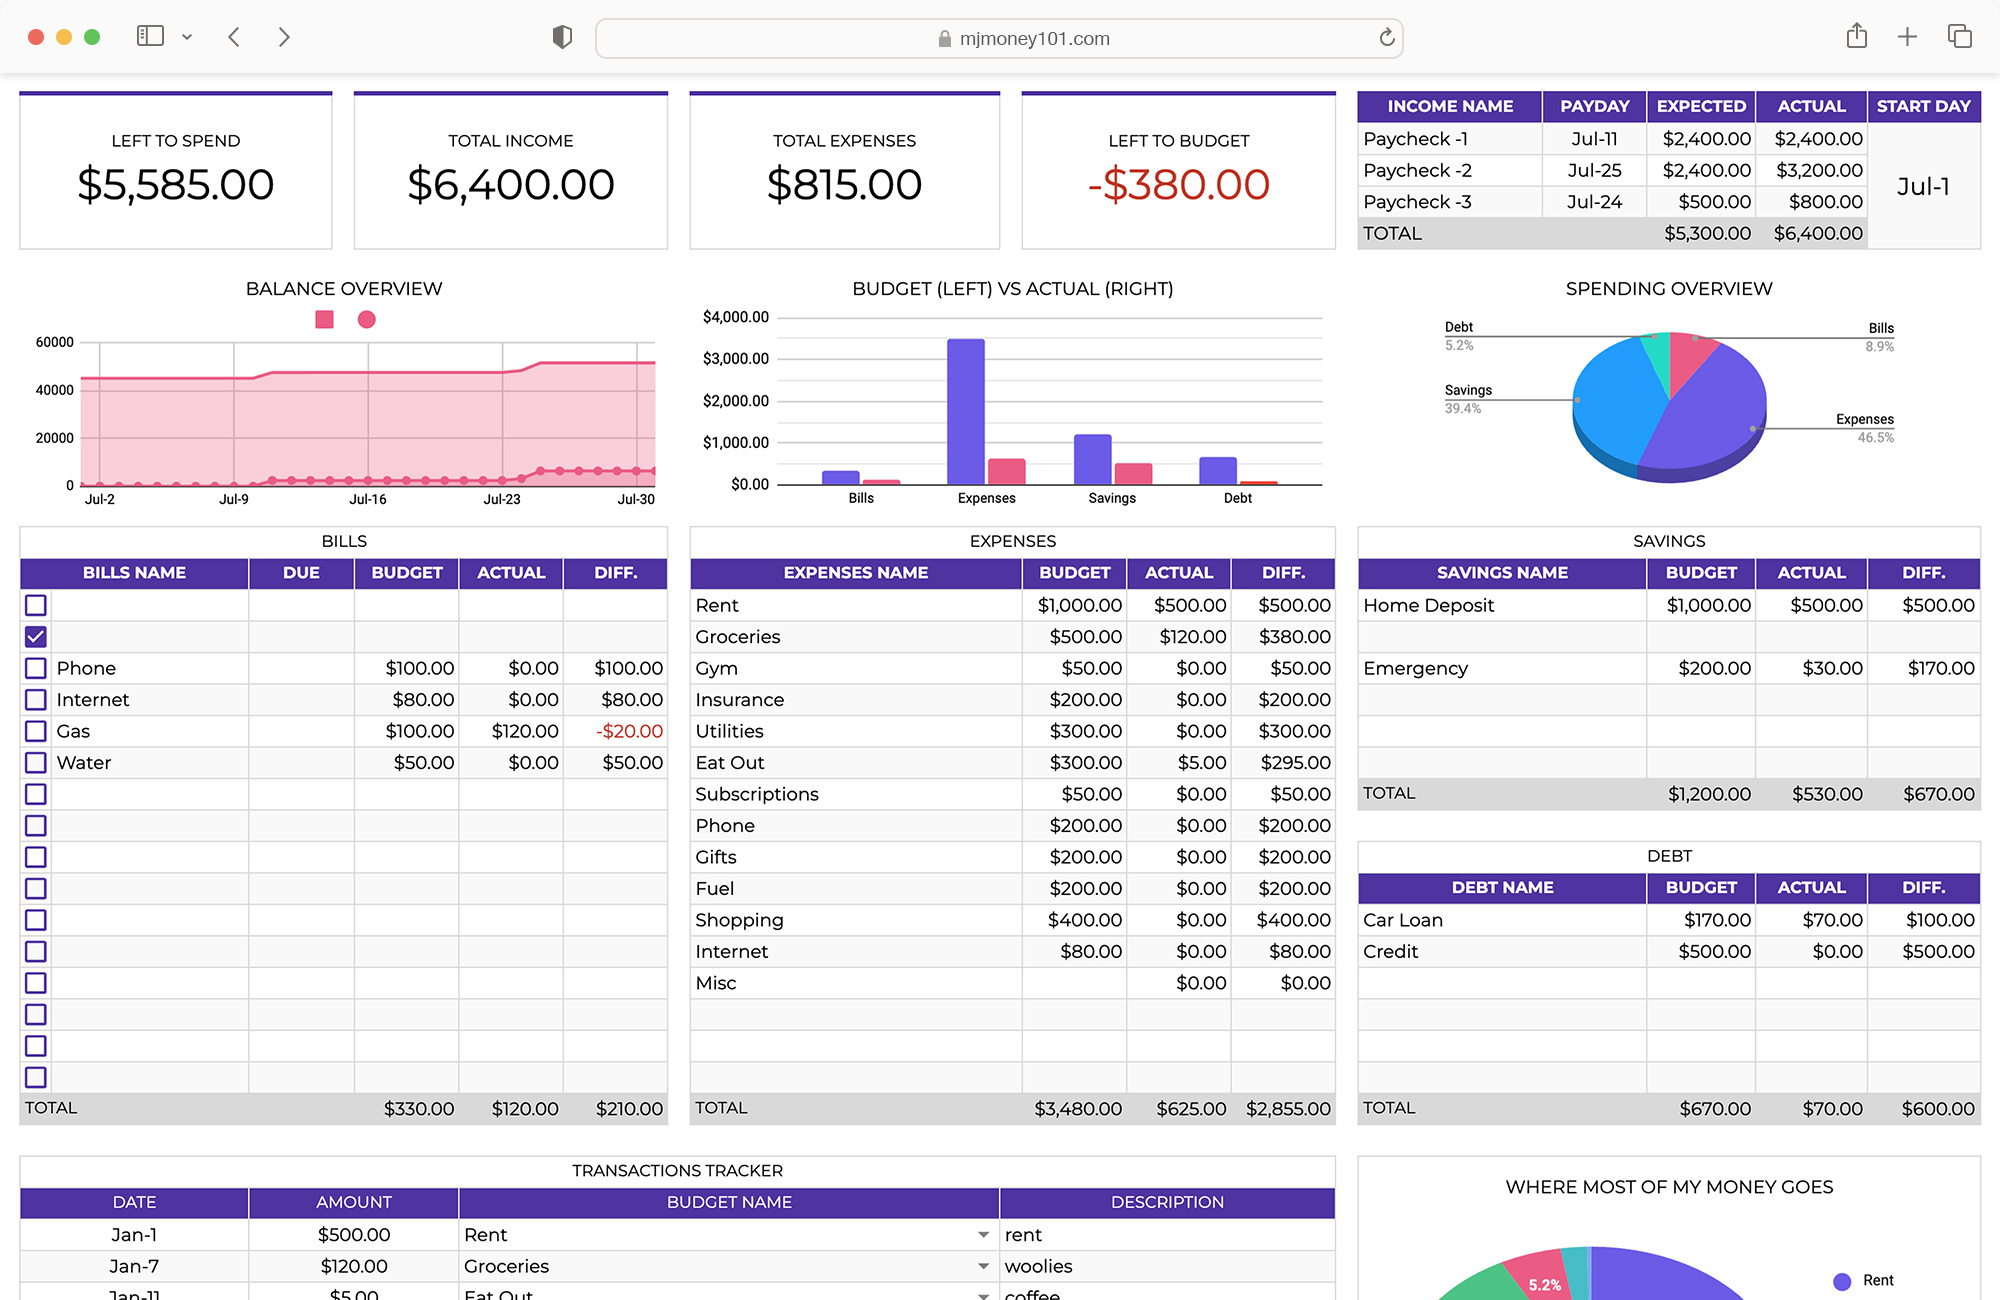Open the privacy shield report icon

pyautogui.click(x=562, y=37)
